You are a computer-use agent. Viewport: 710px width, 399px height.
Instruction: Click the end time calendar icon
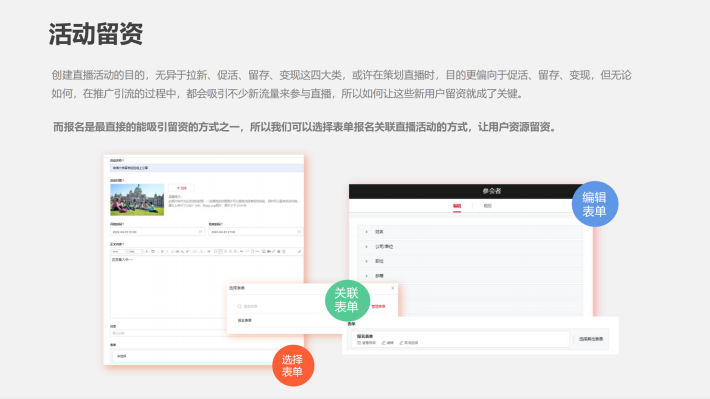click(299, 232)
